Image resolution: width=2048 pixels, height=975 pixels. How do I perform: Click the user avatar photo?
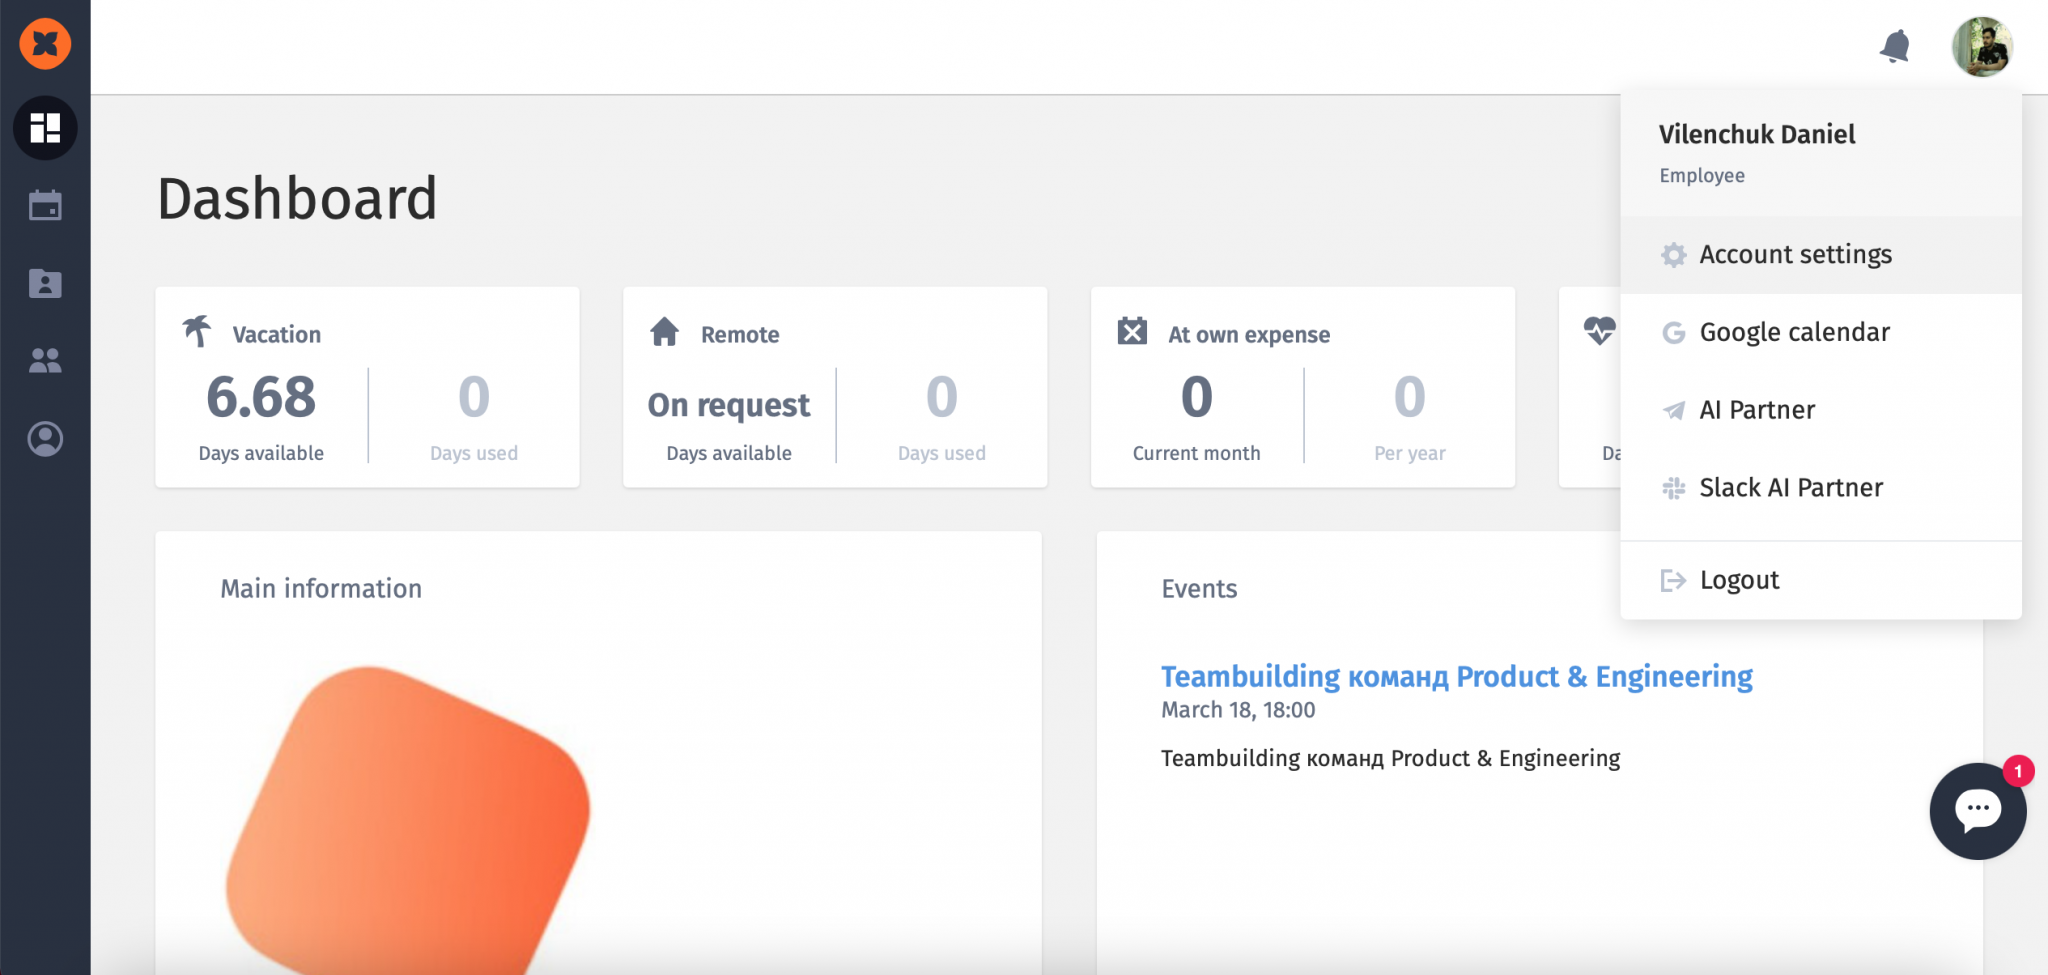1982,46
